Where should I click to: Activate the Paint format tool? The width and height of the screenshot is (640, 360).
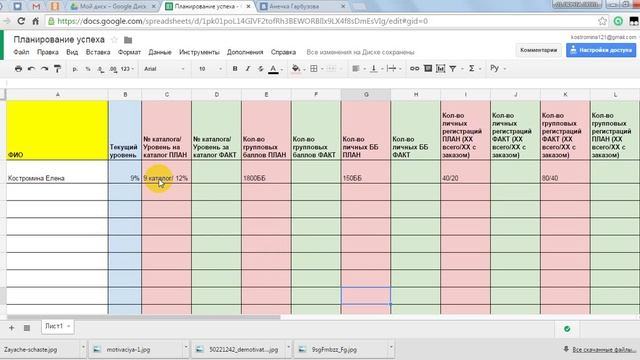(58, 69)
